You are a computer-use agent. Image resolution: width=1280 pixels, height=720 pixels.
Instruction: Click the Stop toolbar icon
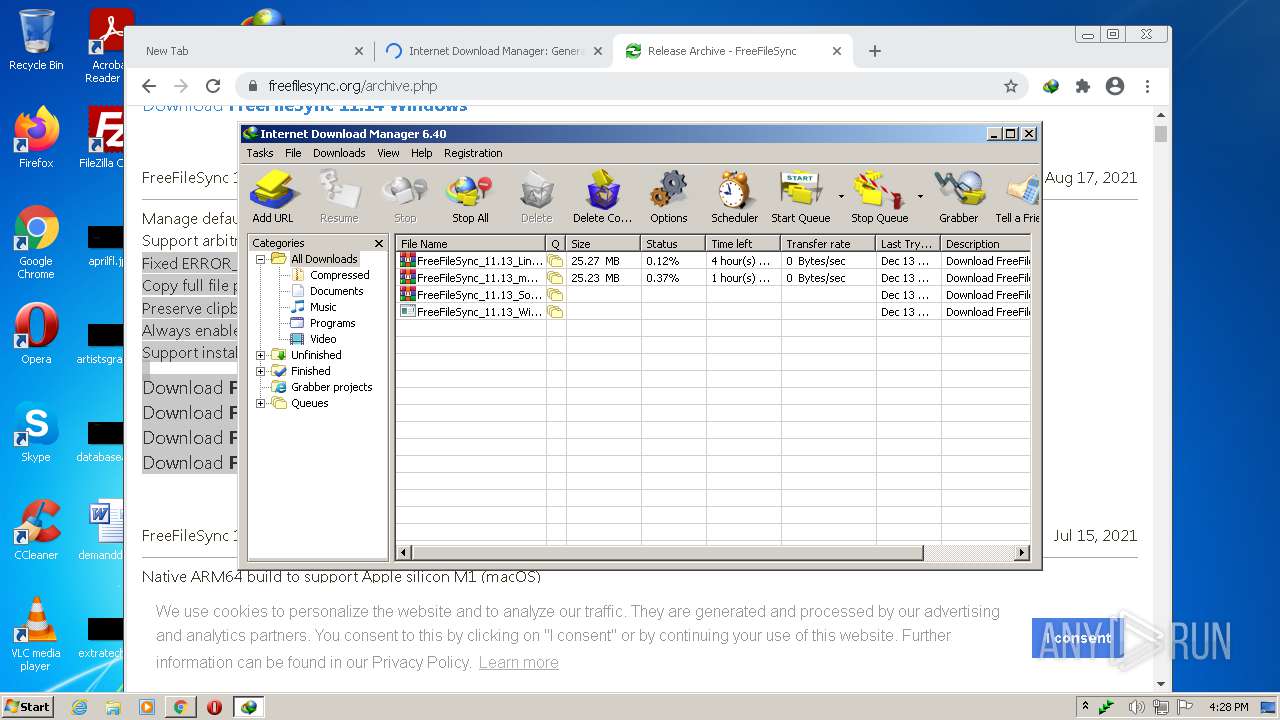tap(405, 196)
